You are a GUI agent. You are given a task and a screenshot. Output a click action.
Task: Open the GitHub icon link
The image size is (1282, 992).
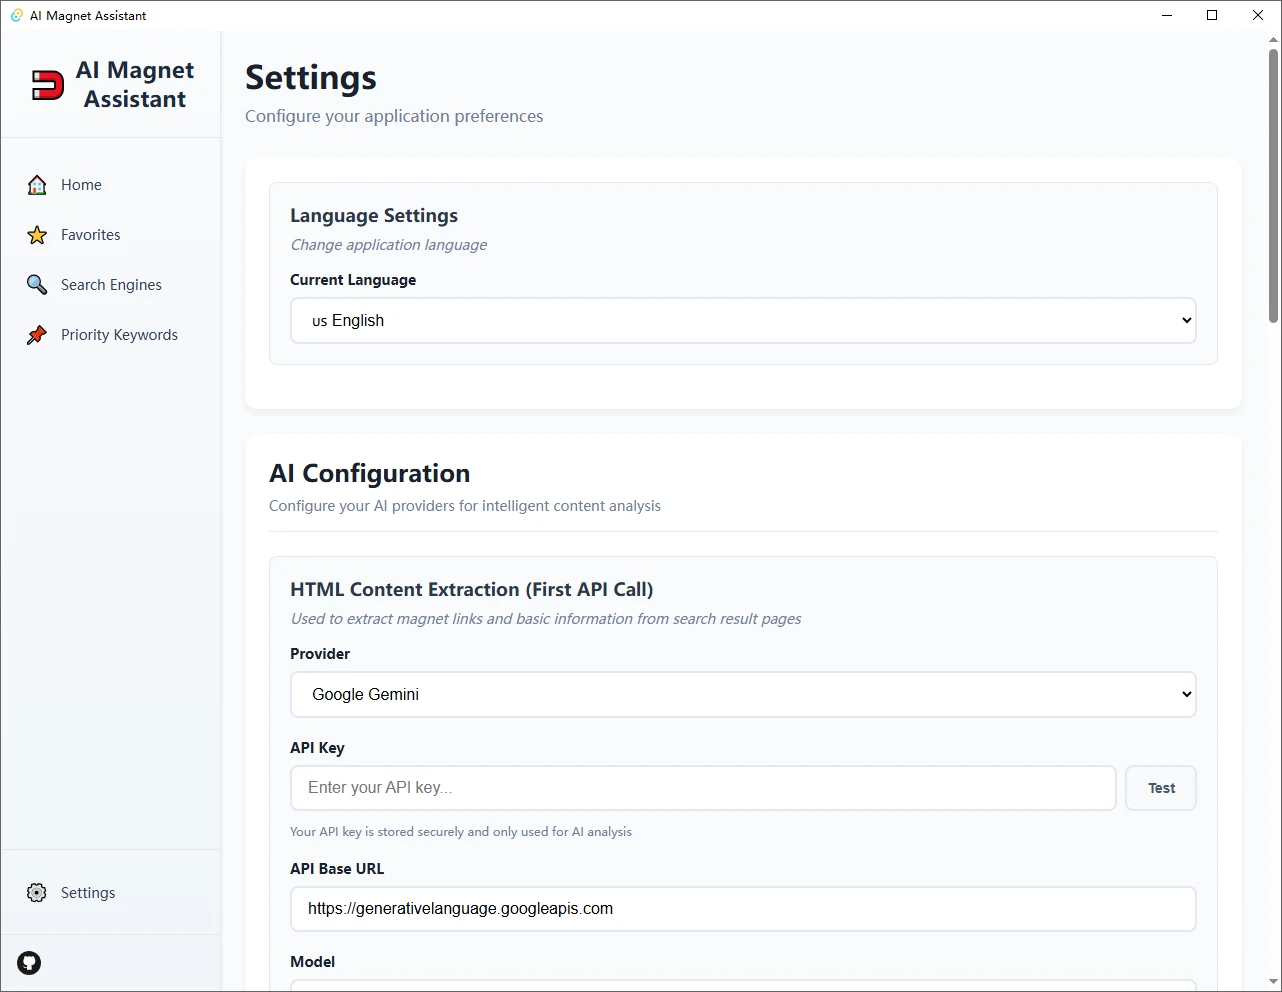[x=29, y=963]
